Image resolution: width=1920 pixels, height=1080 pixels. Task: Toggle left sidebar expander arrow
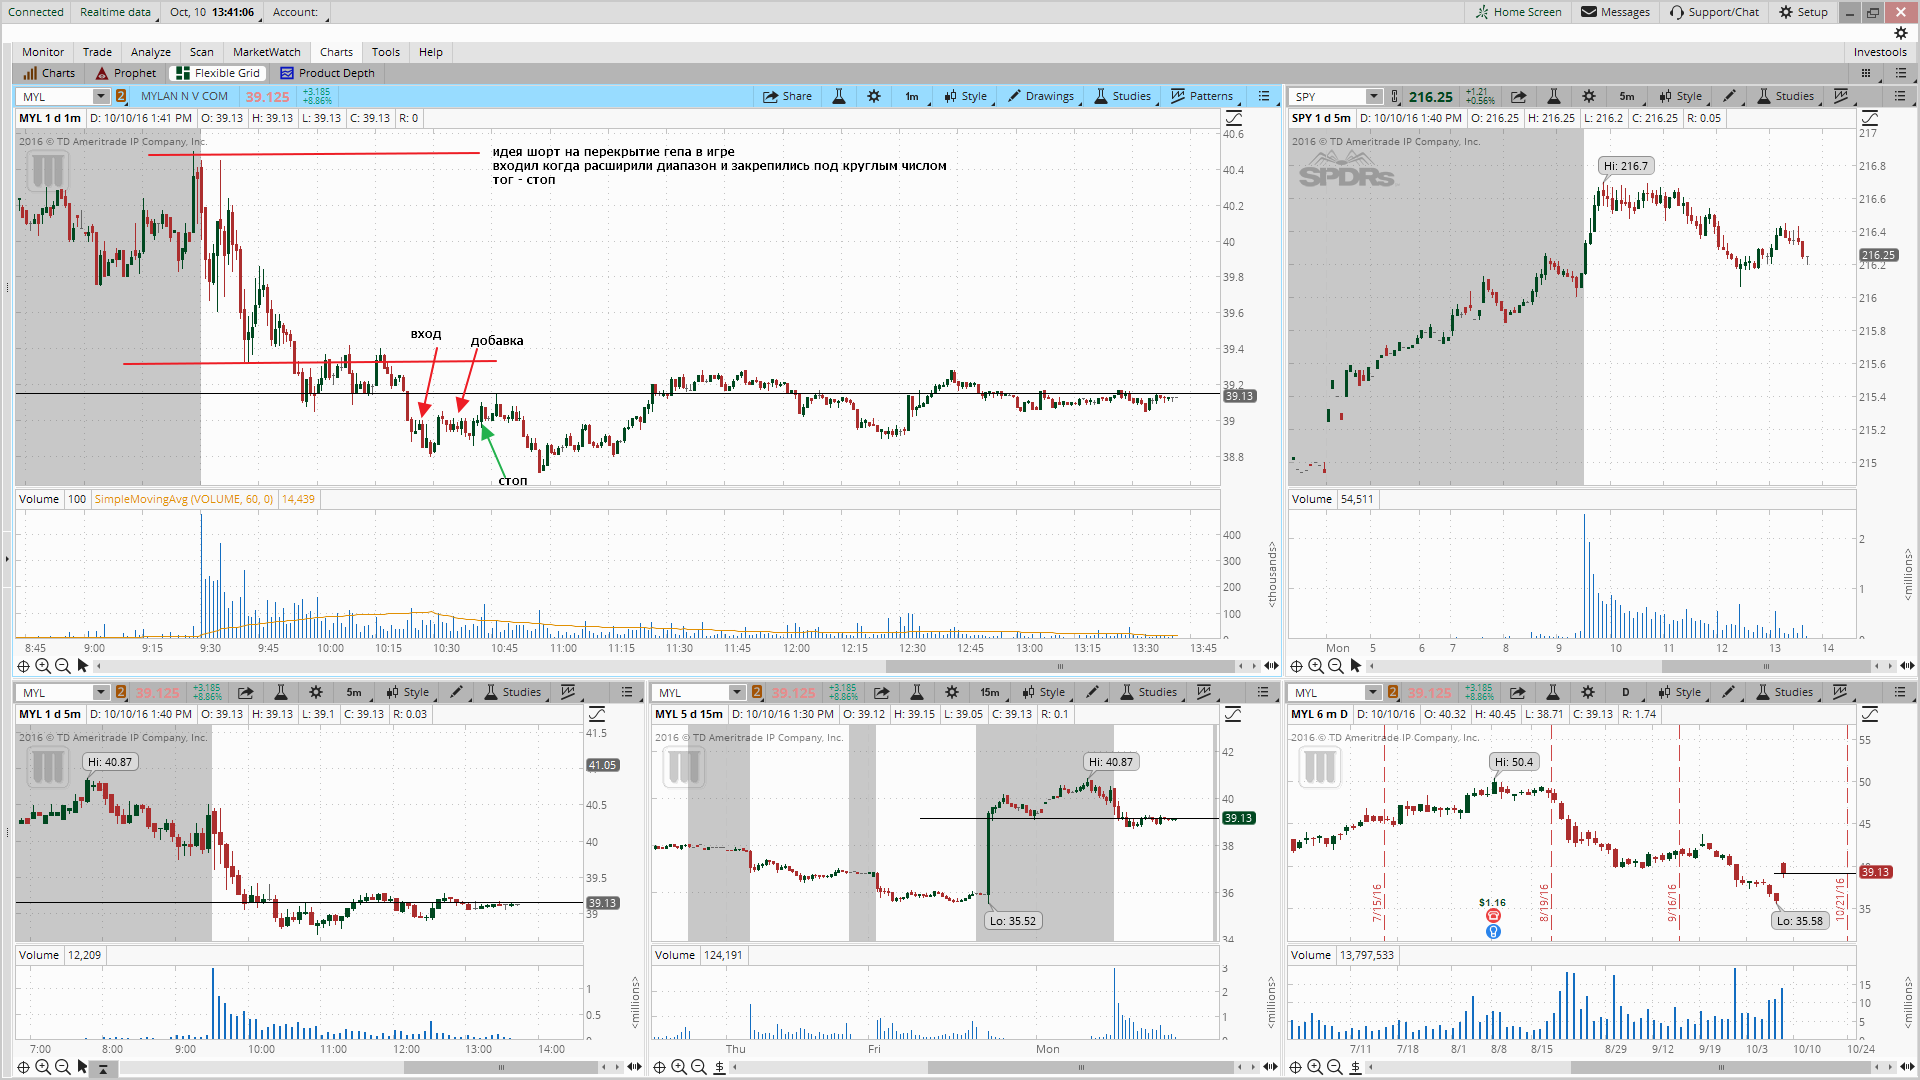click(6, 558)
